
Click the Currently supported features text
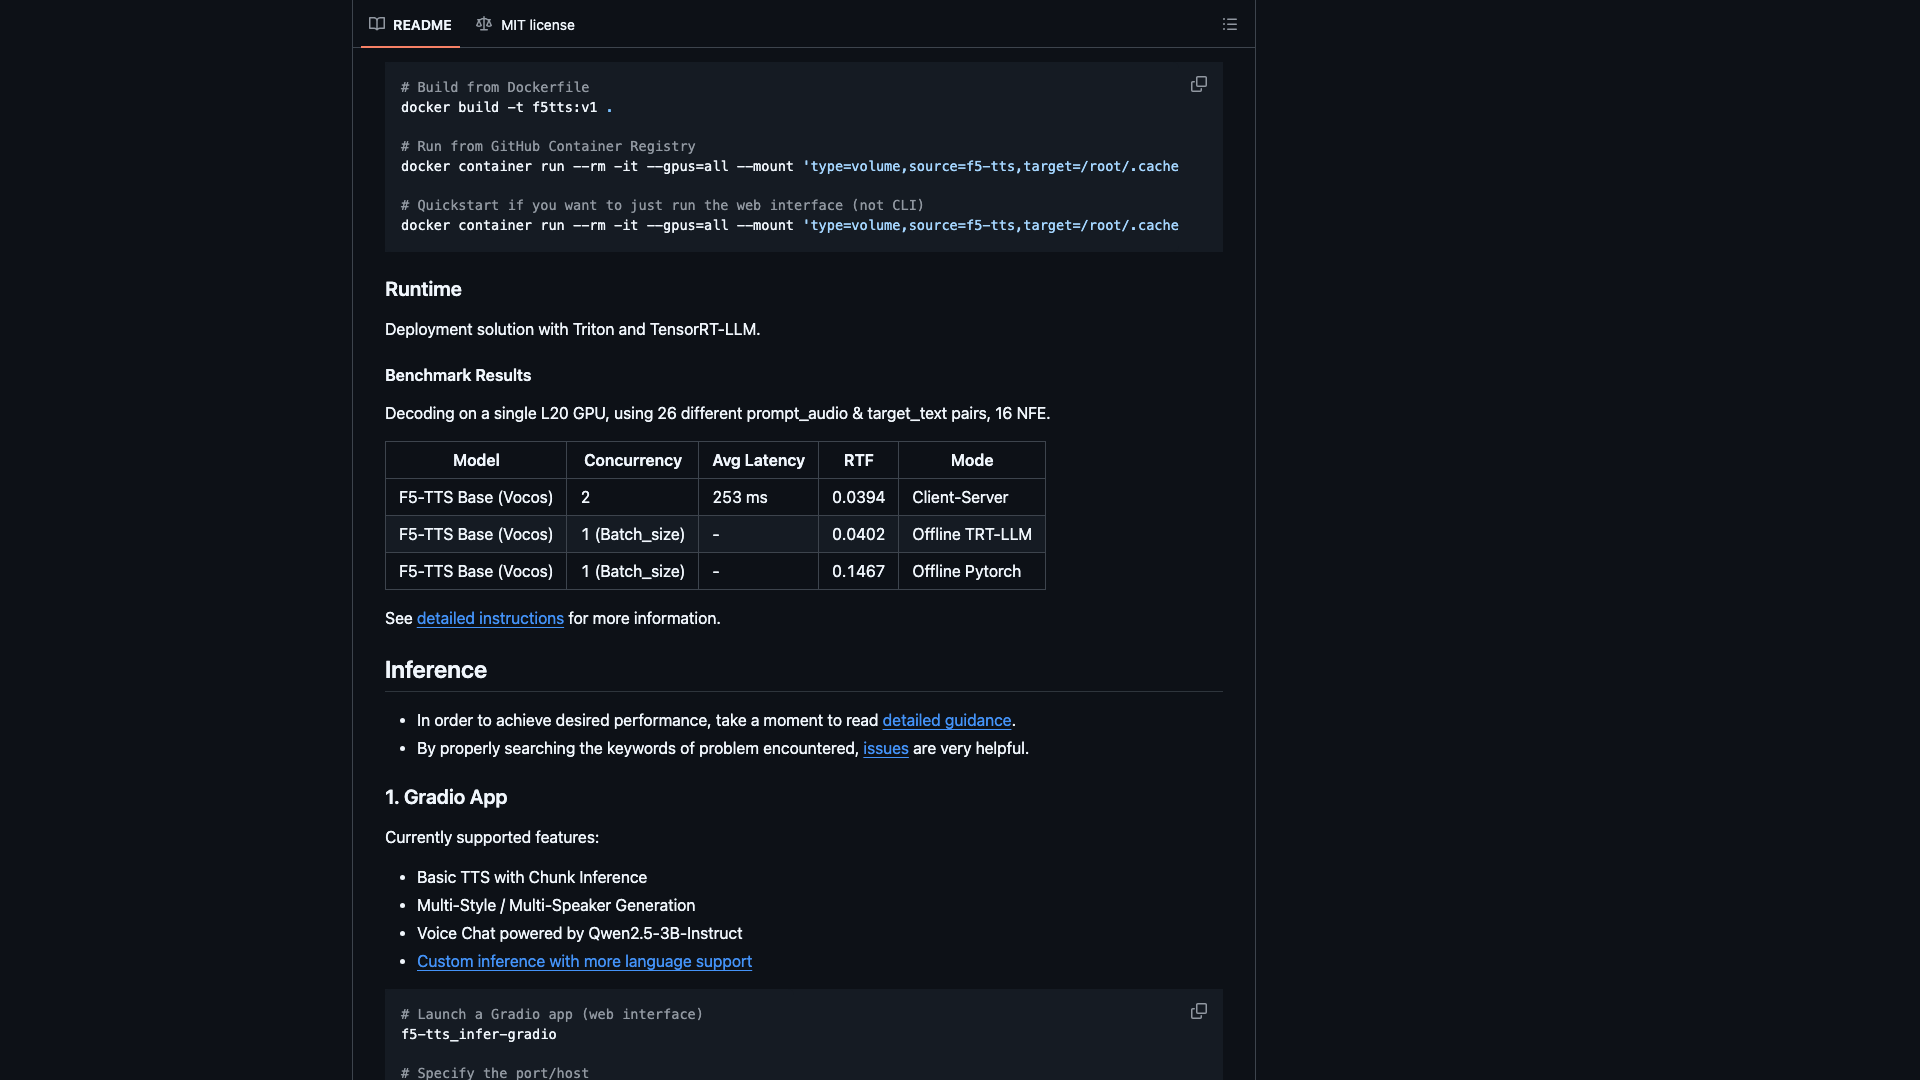492,837
